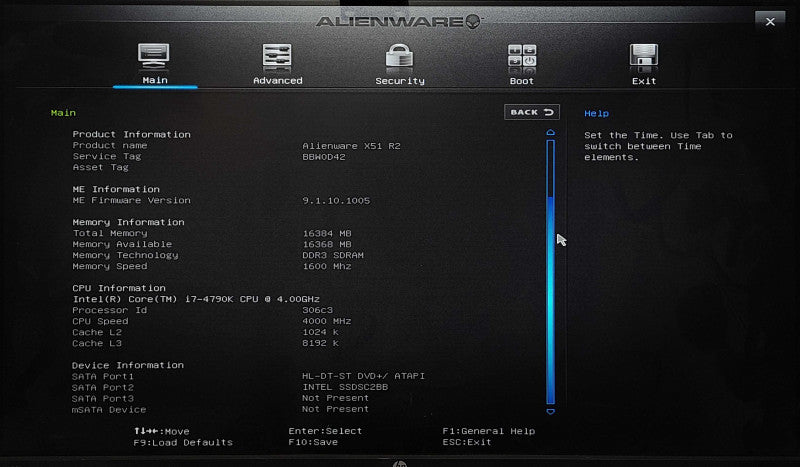Click F9:Load Defaults hint
This screenshot has height=467, width=800.
pyautogui.click(x=183, y=443)
